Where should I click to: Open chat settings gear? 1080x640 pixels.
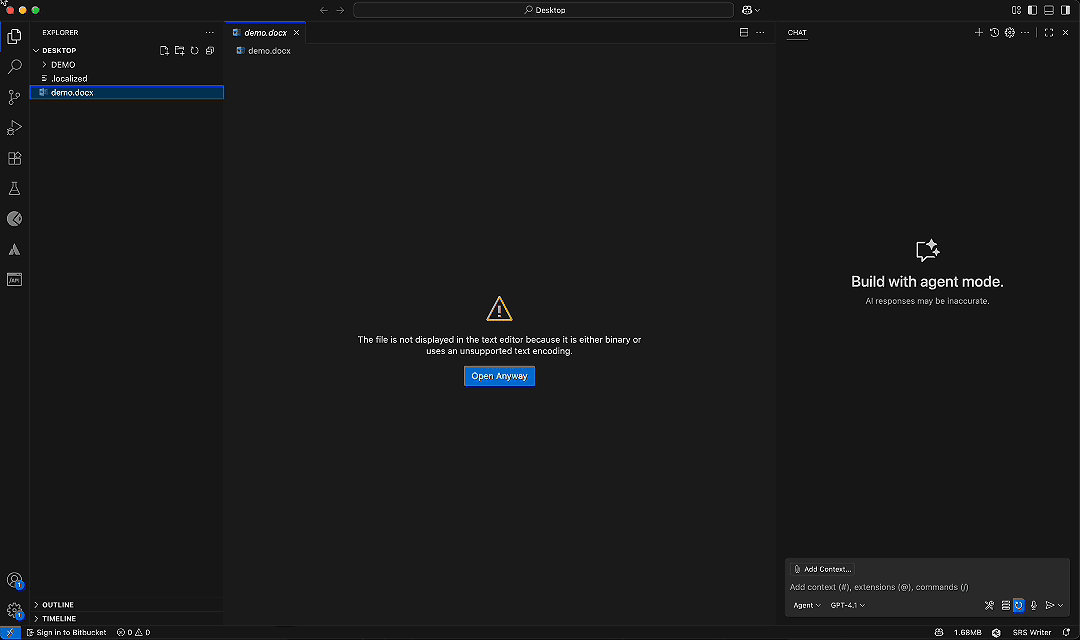[1010, 32]
